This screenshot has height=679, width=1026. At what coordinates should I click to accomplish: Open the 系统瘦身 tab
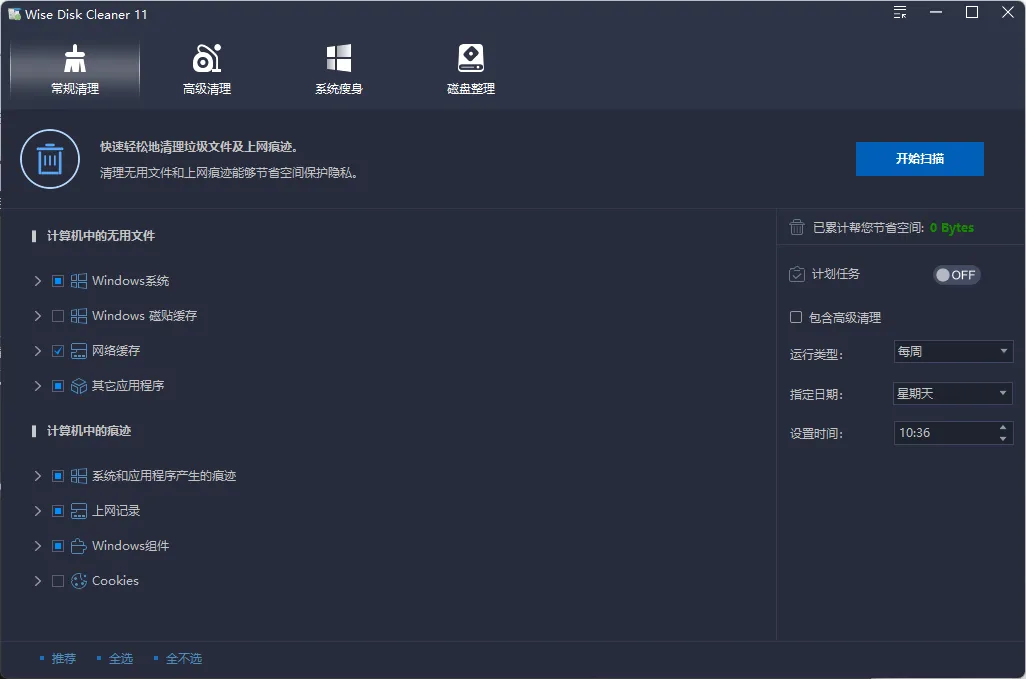(339, 69)
